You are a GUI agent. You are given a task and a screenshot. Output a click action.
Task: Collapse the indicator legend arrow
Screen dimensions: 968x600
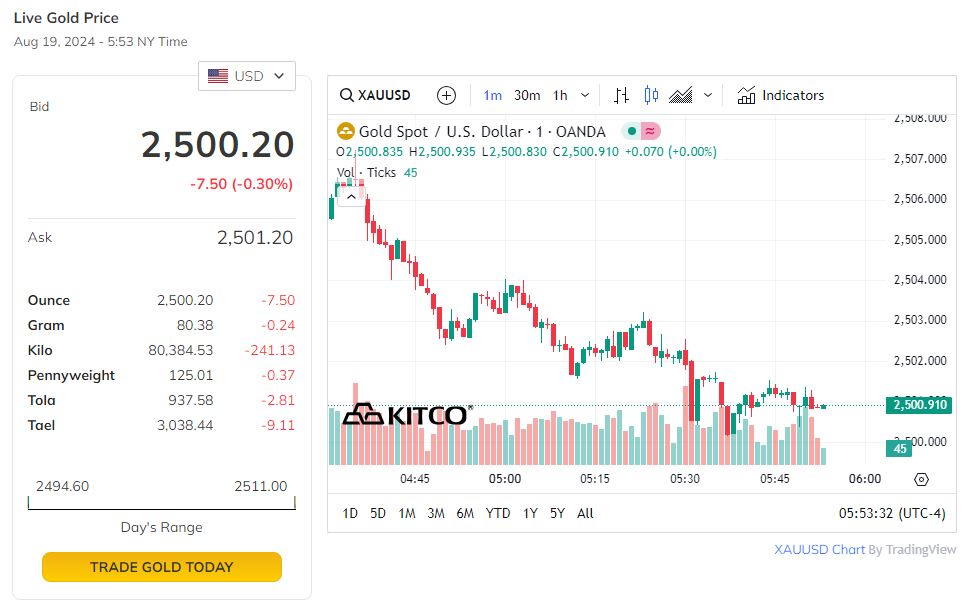coord(351,196)
